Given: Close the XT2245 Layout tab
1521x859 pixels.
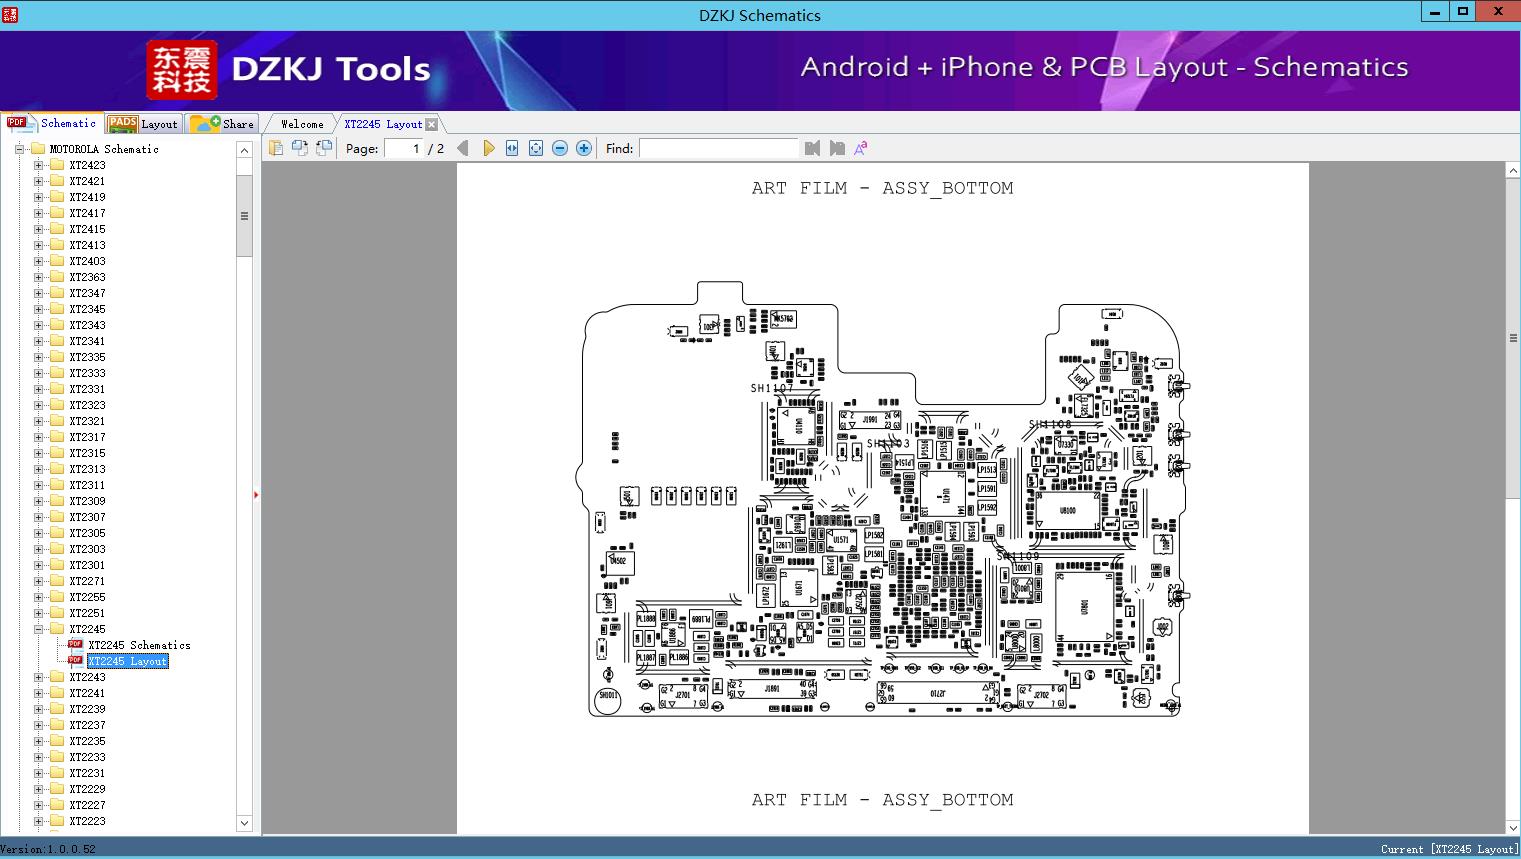Looking at the screenshot, I should [431, 124].
